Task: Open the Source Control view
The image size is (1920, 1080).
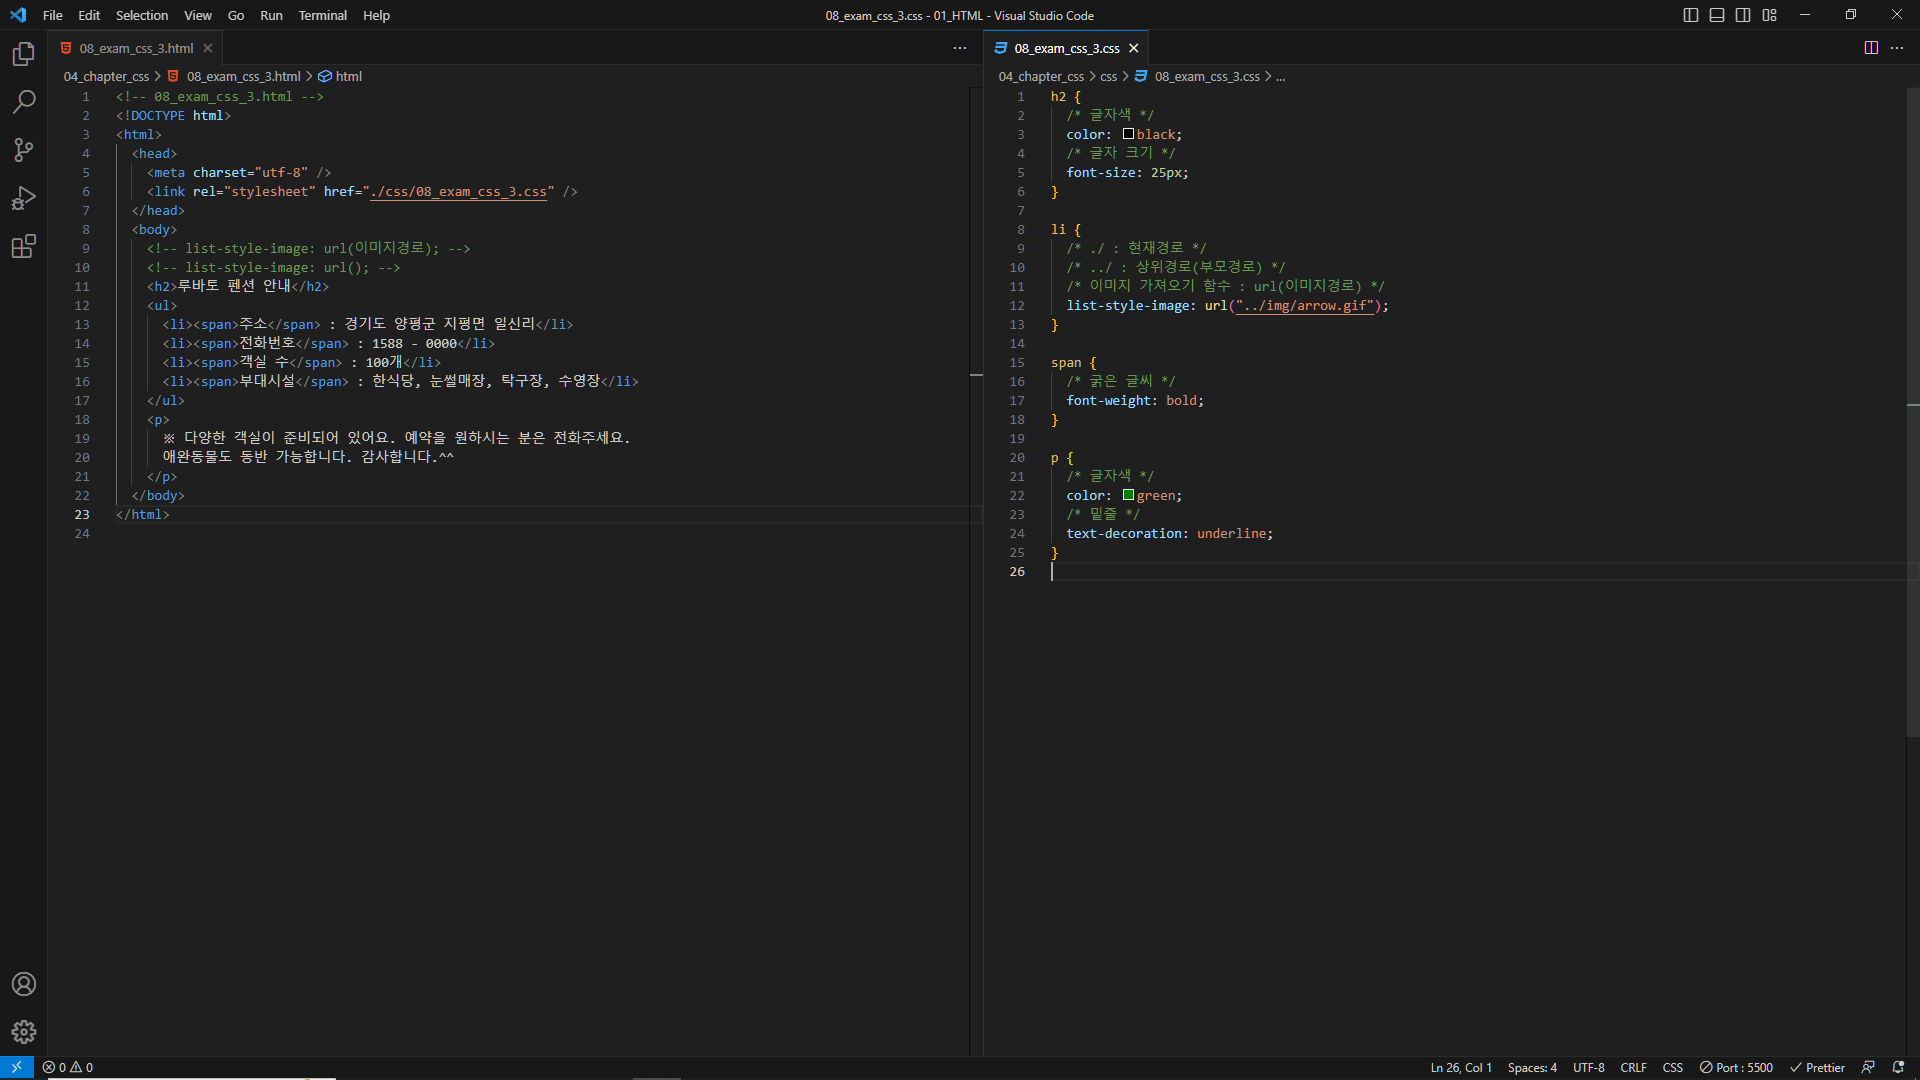Action: (24, 150)
